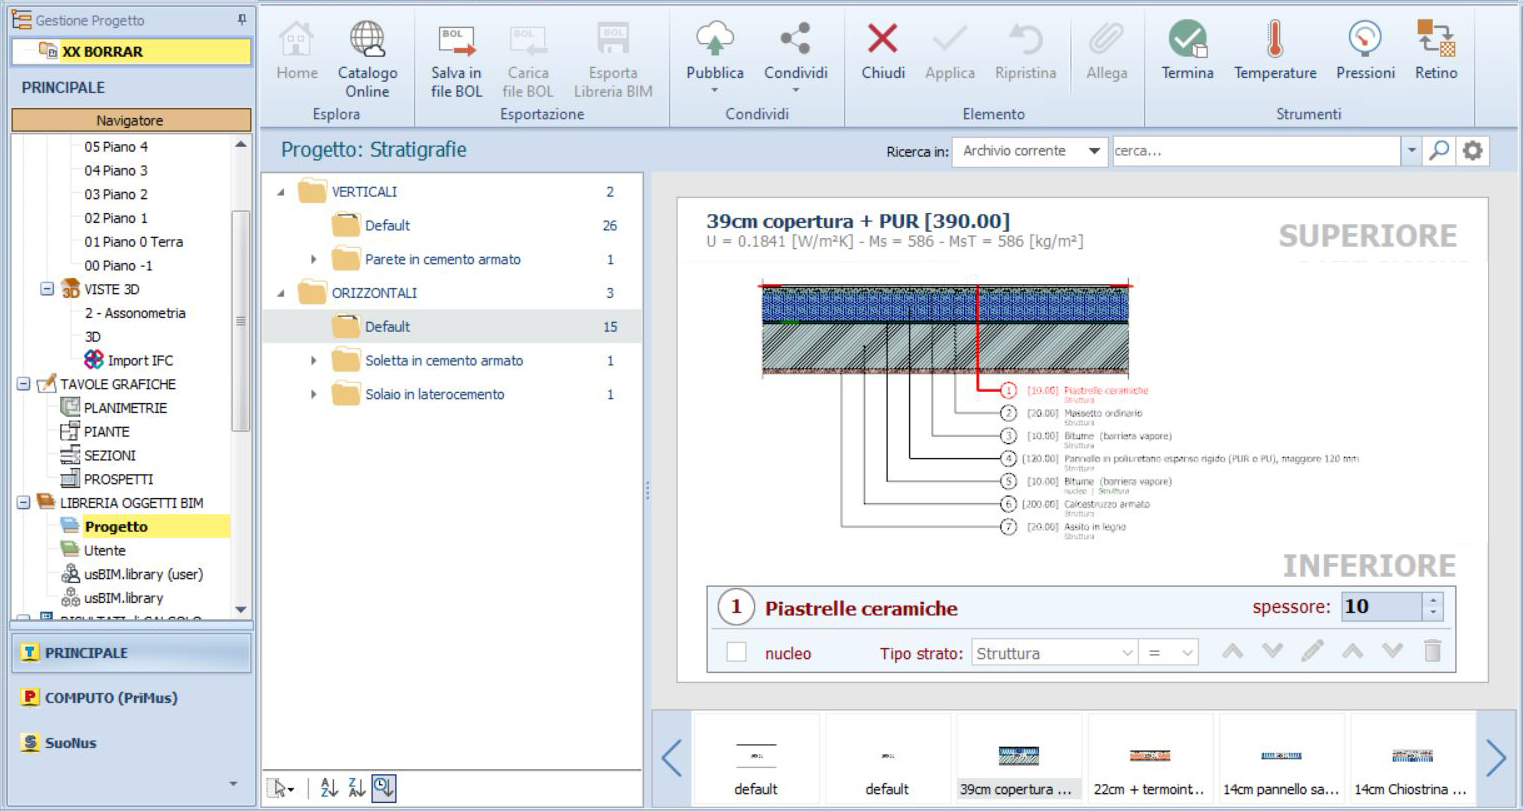Expand the Solaio in laterocemento folder
The width and height of the screenshot is (1523, 811).
click(x=313, y=394)
